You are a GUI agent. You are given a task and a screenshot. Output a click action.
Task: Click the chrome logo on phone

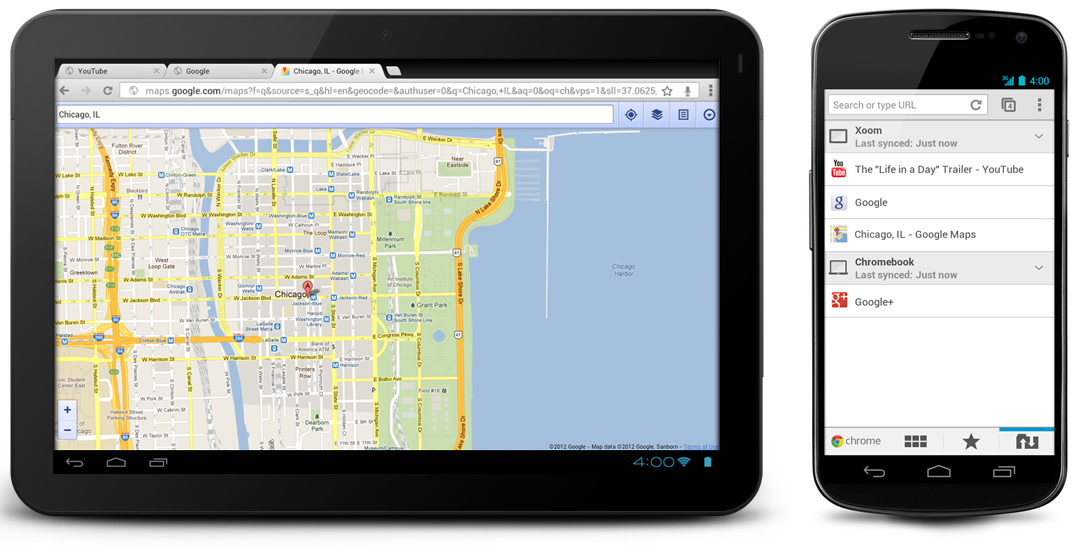pyautogui.click(x=856, y=441)
